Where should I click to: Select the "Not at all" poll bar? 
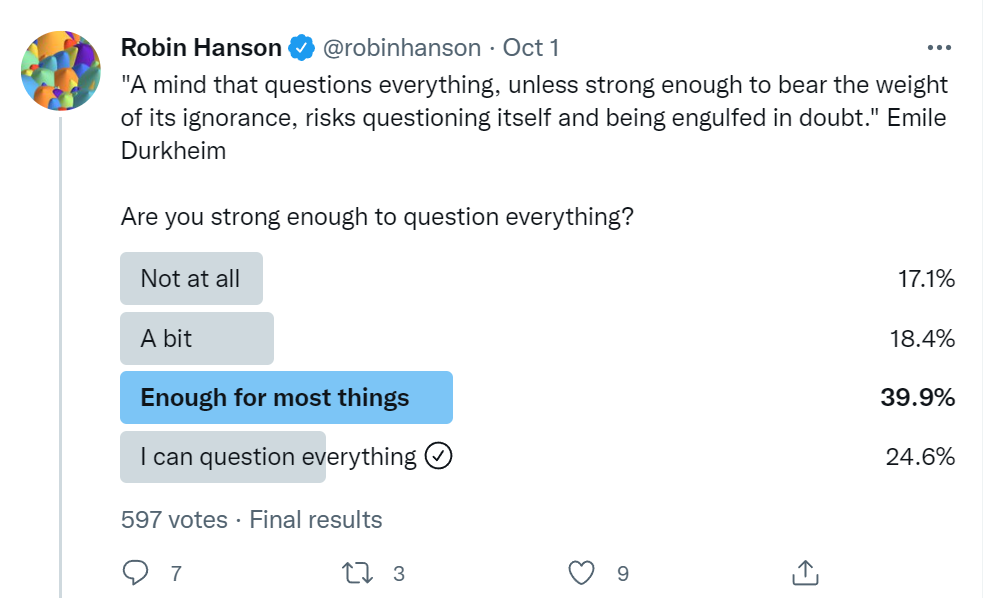tap(191, 279)
